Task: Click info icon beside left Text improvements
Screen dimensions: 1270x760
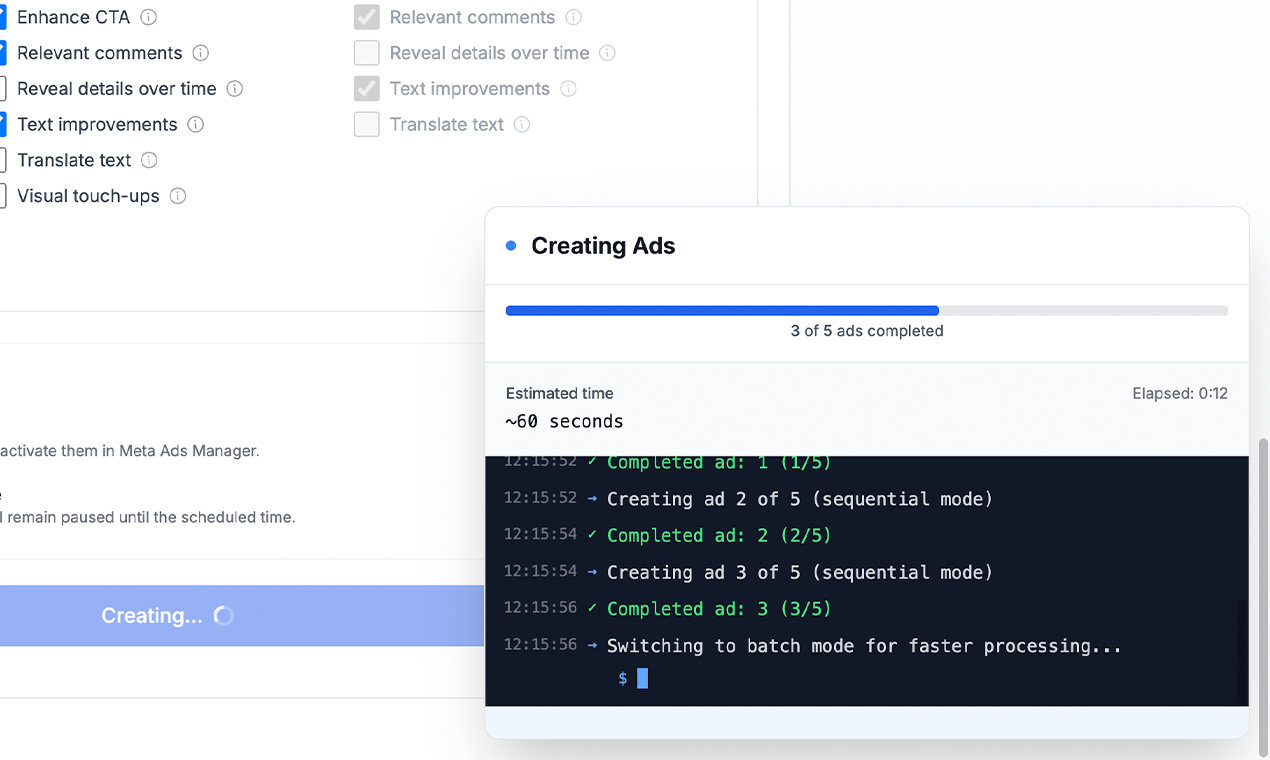Action: (196, 125)
